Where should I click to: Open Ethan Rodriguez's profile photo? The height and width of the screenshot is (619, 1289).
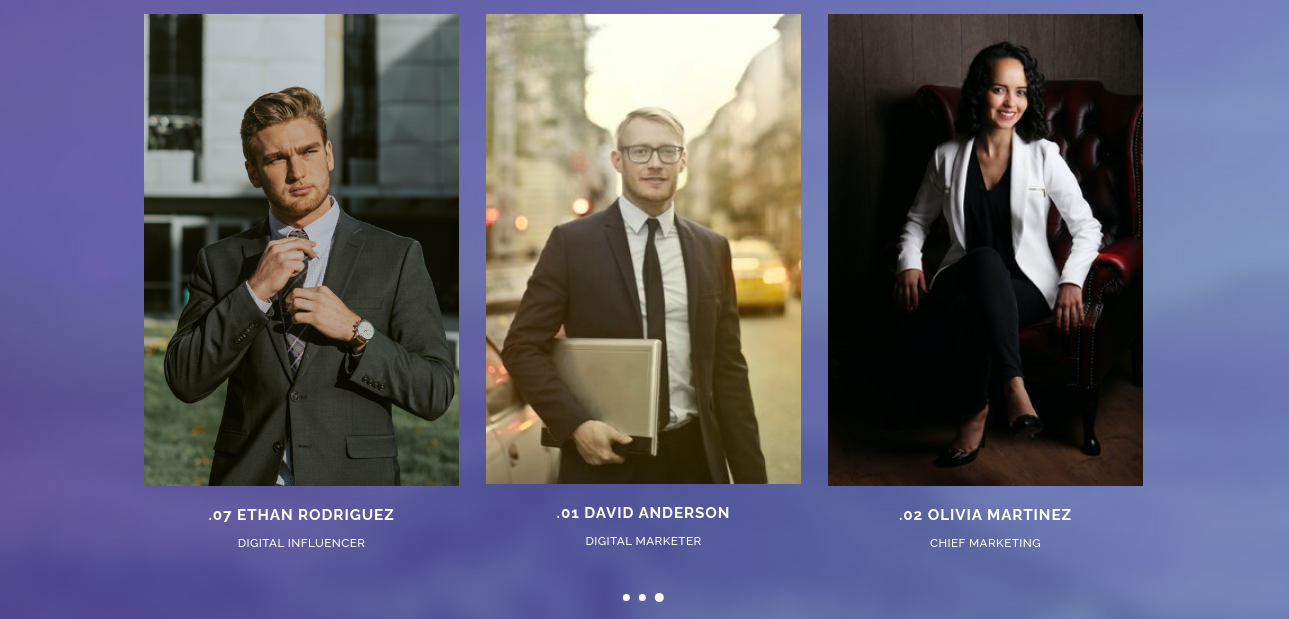point(301,250)
